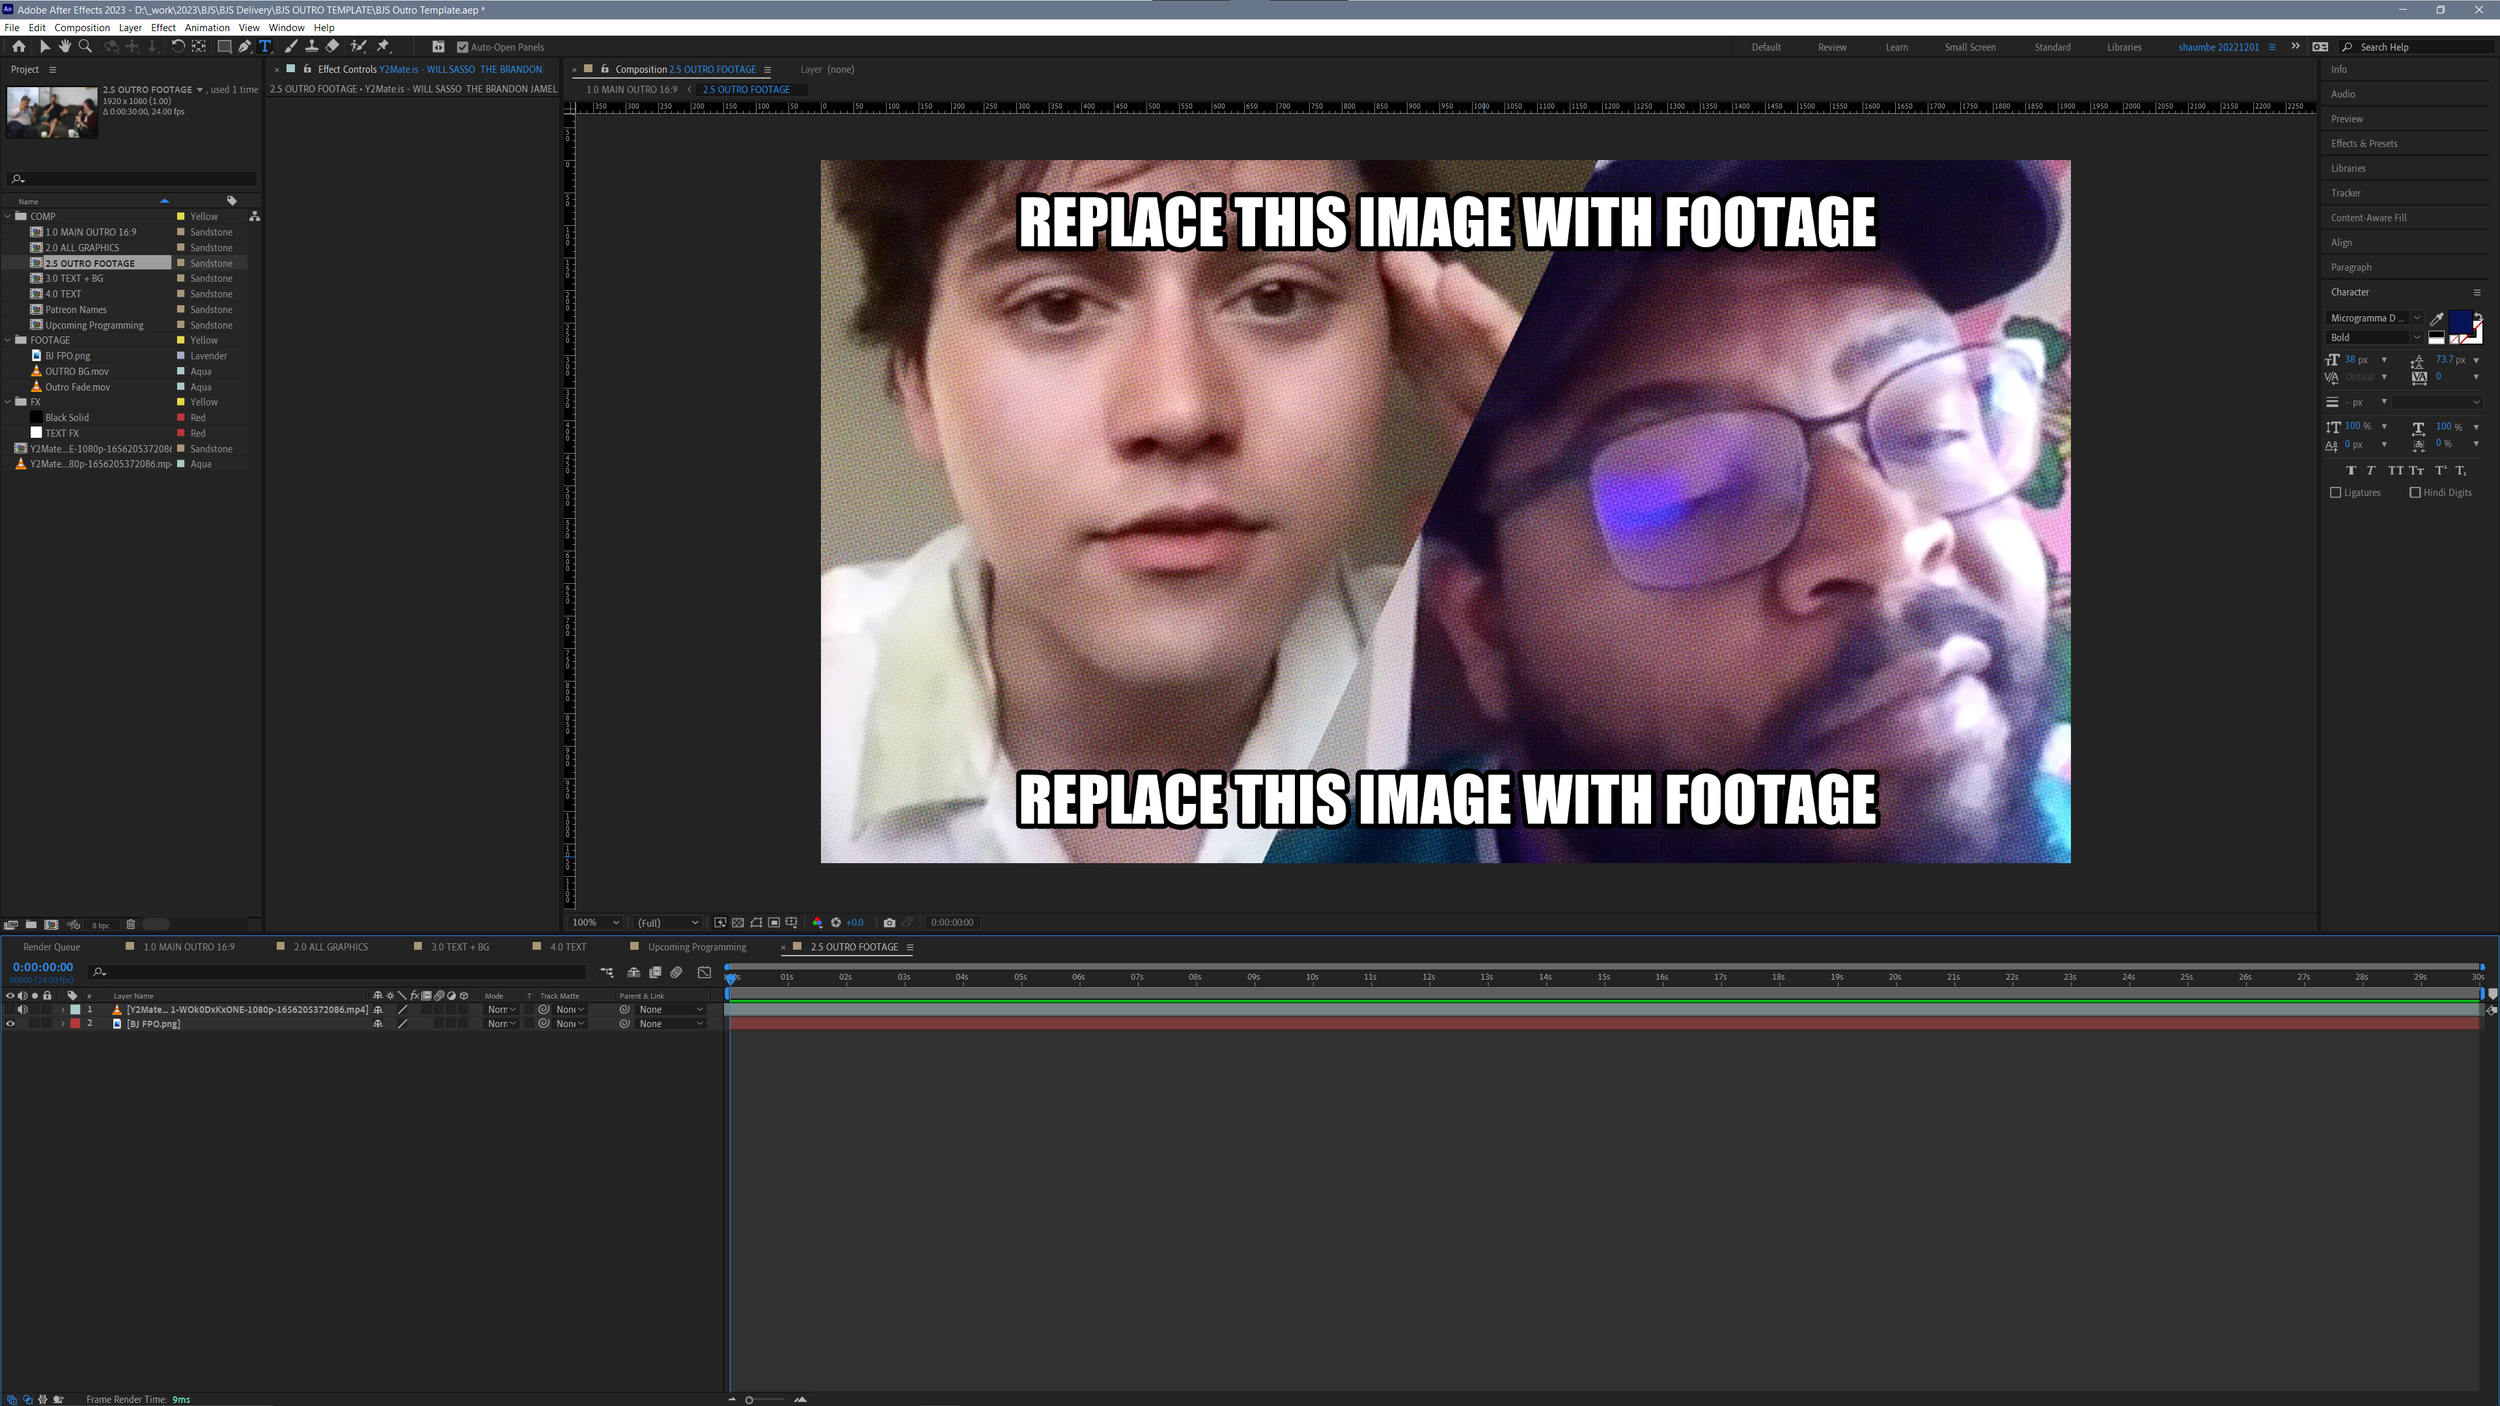Screen dimensions: 2500x1406
Task: Select the Pen tool
Action: click(x=243, y=46)
